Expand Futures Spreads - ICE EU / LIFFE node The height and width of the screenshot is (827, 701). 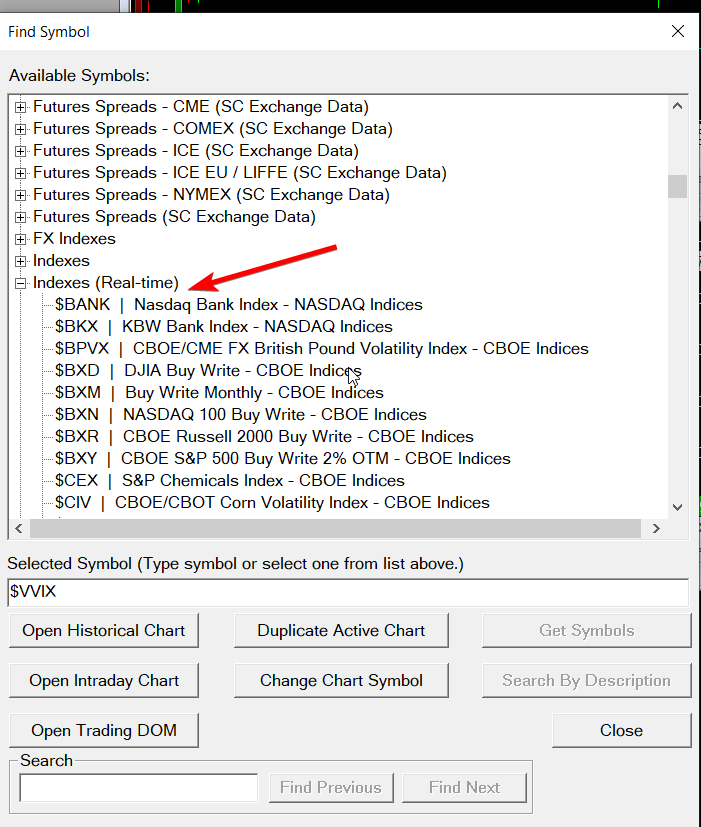(20, 173)
